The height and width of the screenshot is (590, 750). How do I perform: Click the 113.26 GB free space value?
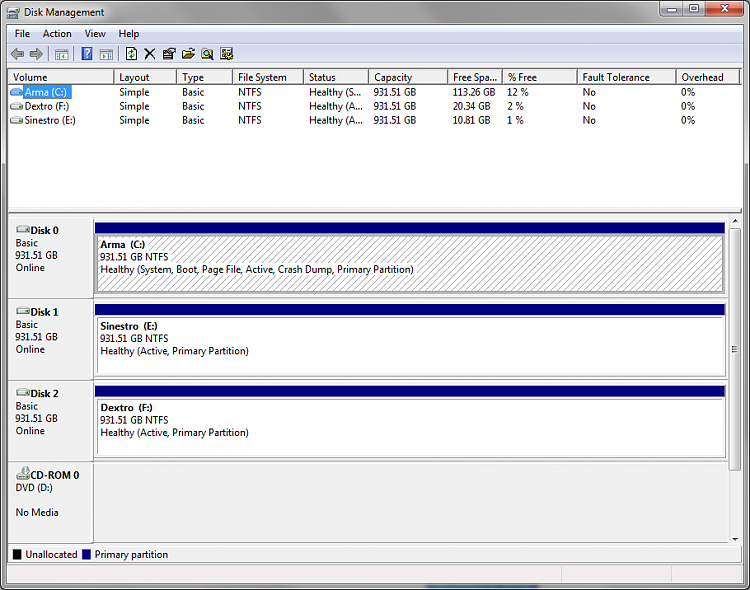tap(474, 92)
